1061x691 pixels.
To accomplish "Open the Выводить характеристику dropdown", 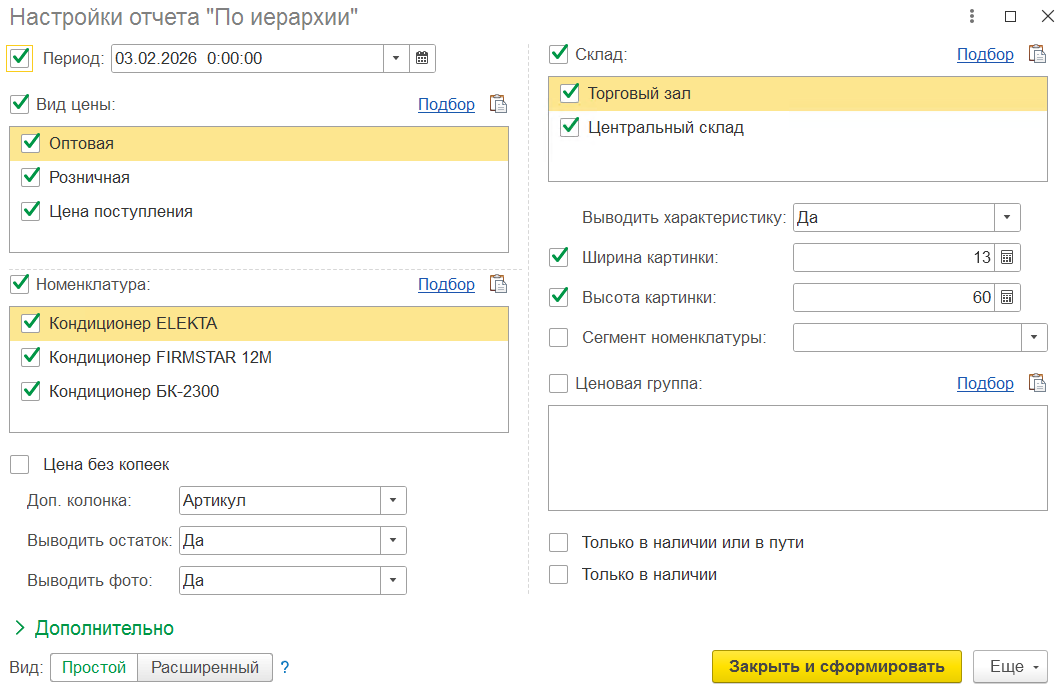I will pyautogui.click(x=1007, y=217).
